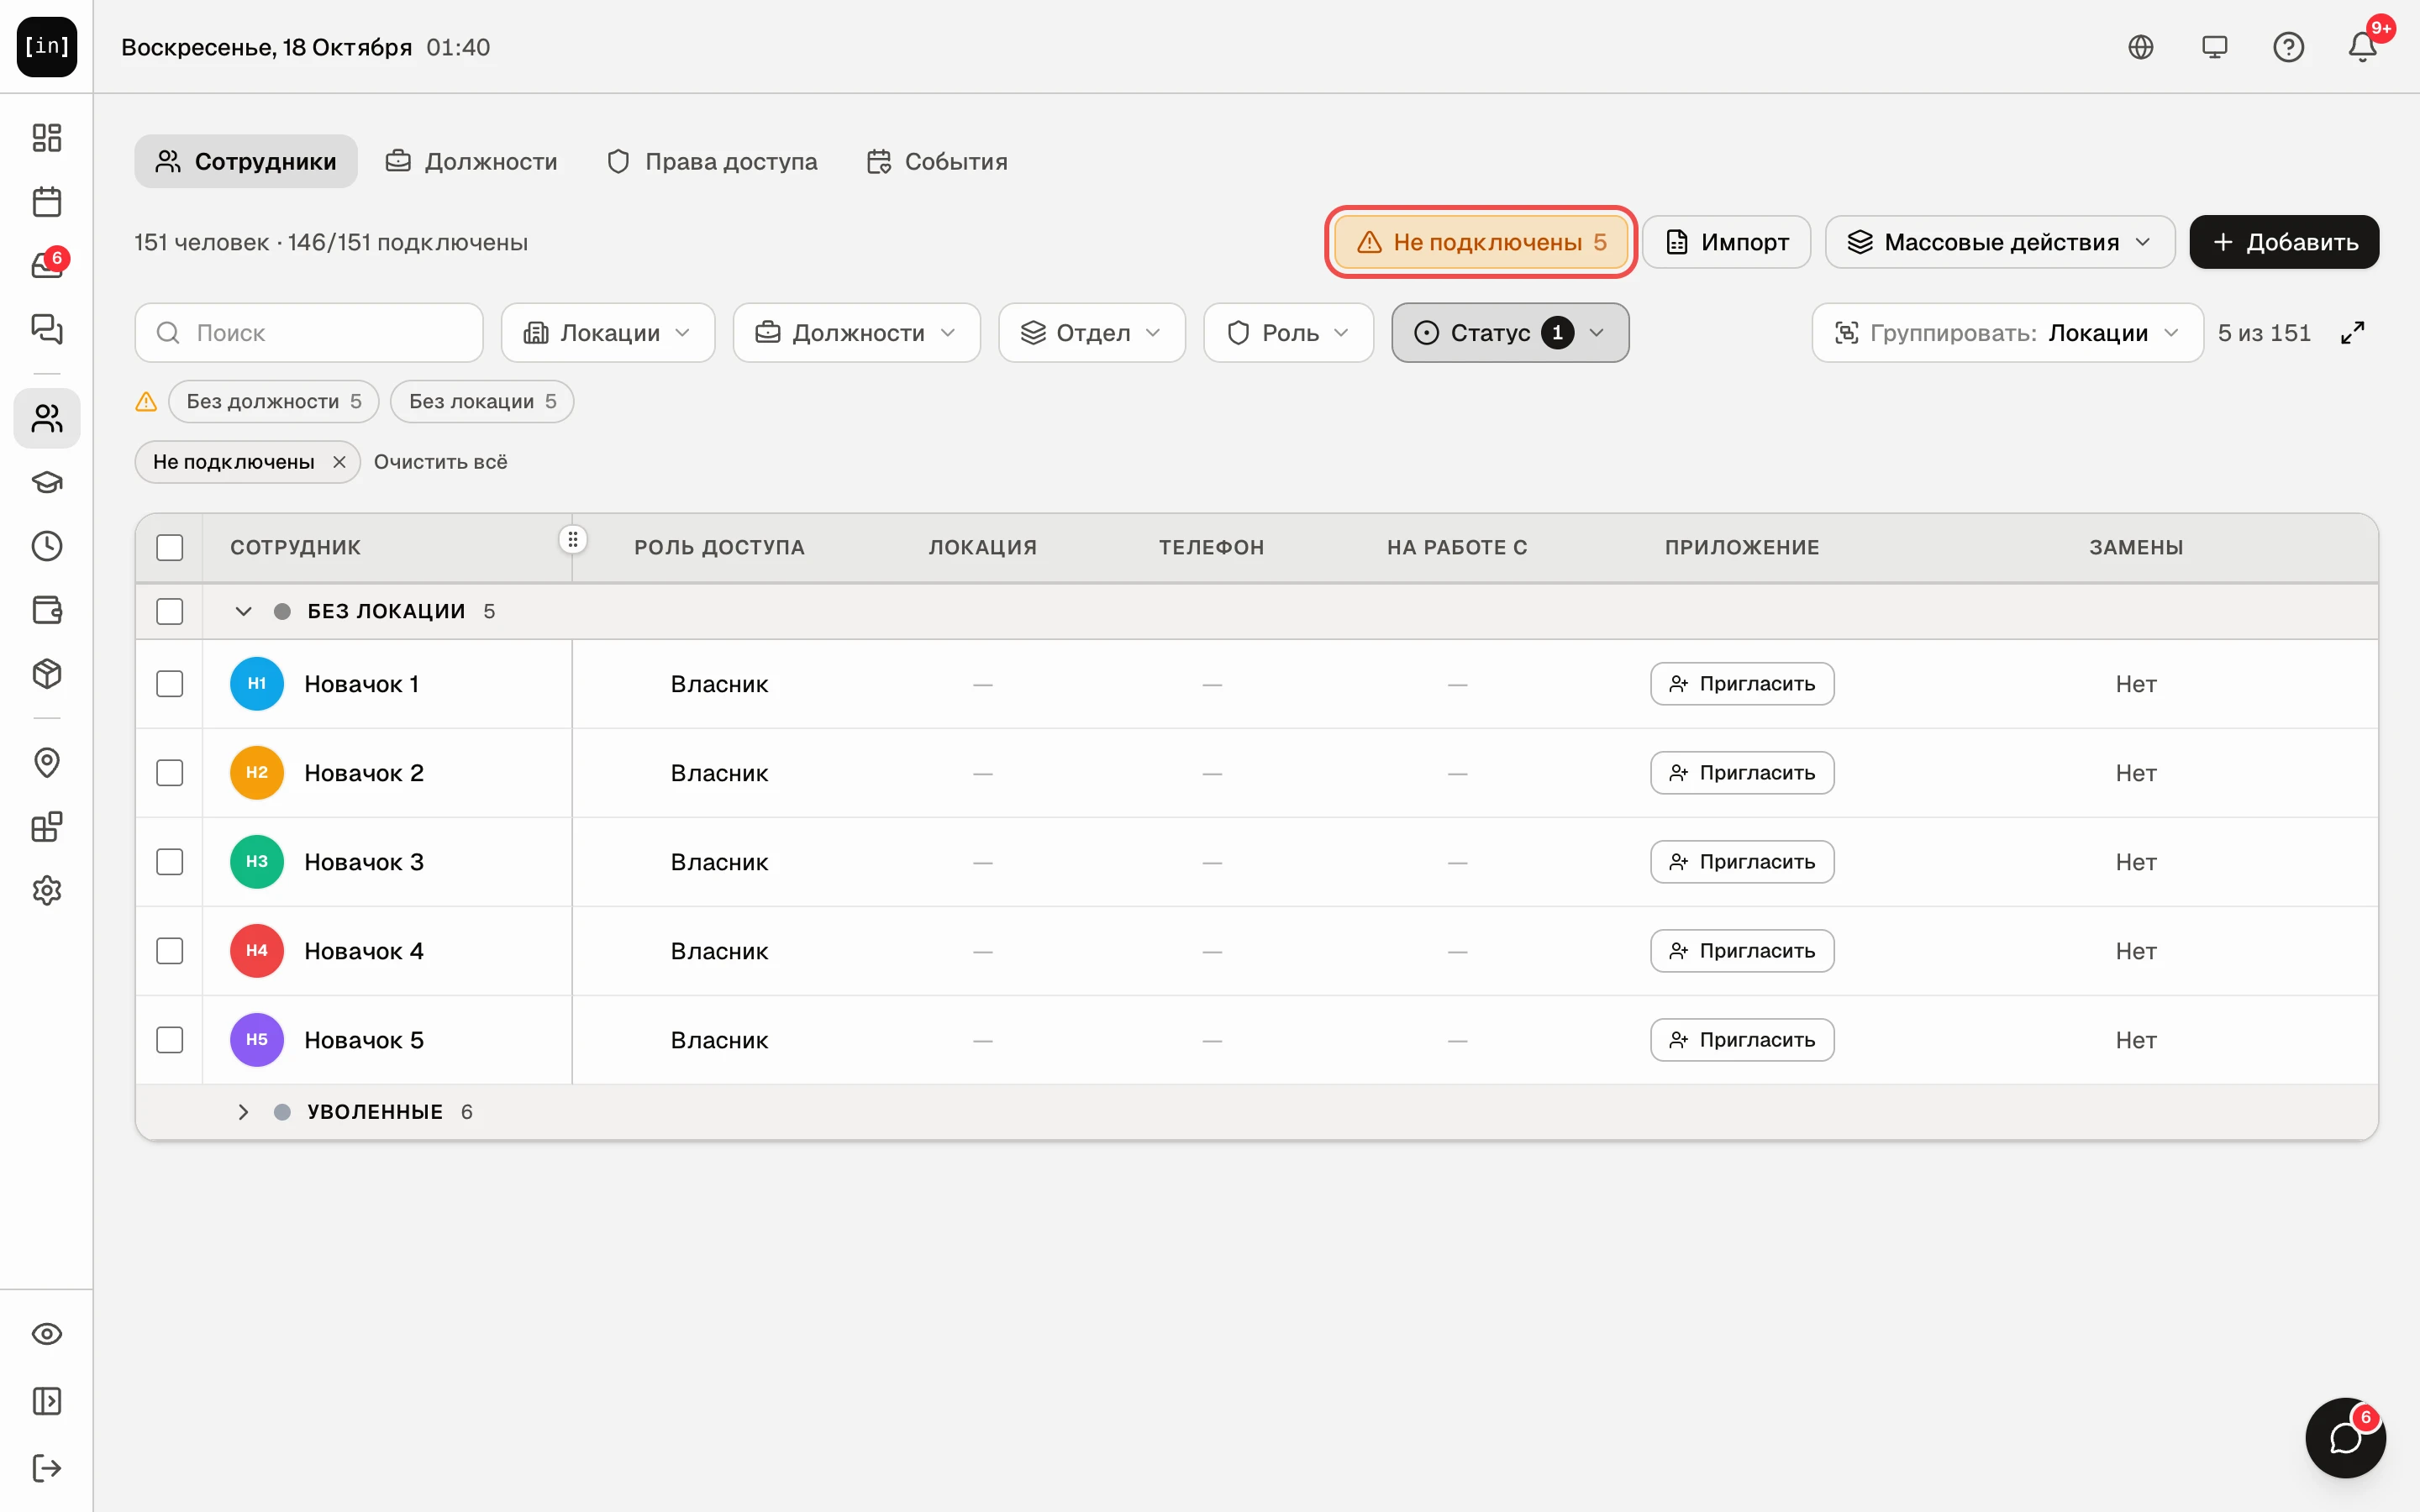Check the Новачок 1 row checkbox
2420x1512 pixels.
[x=170, y=684]
